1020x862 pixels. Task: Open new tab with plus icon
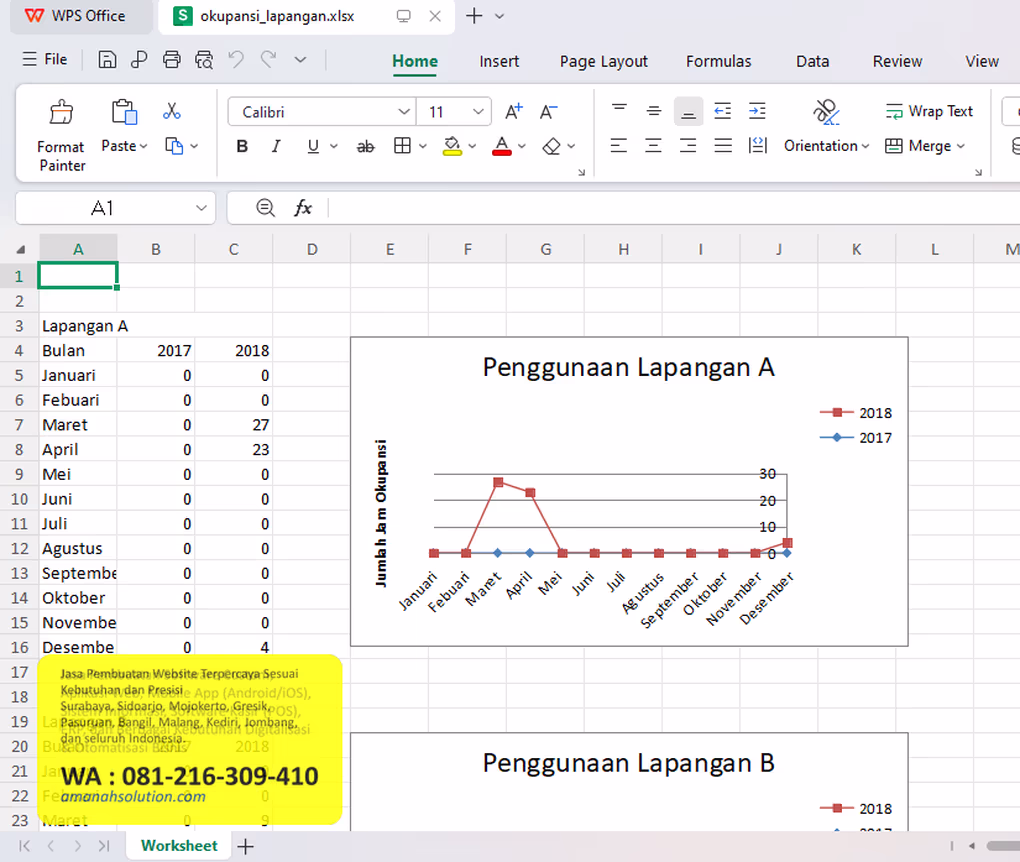point(474,16)
